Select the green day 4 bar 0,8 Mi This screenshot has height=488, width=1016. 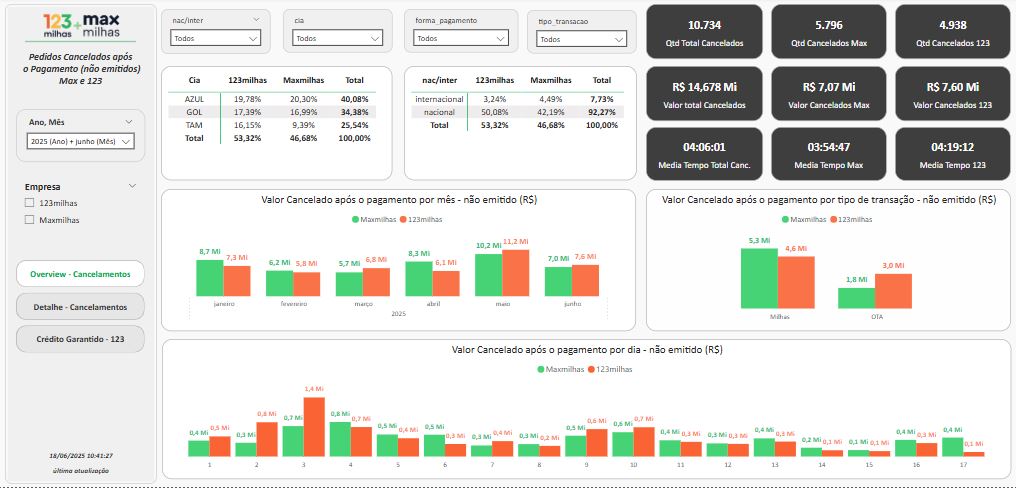click(x=340, y=439)
